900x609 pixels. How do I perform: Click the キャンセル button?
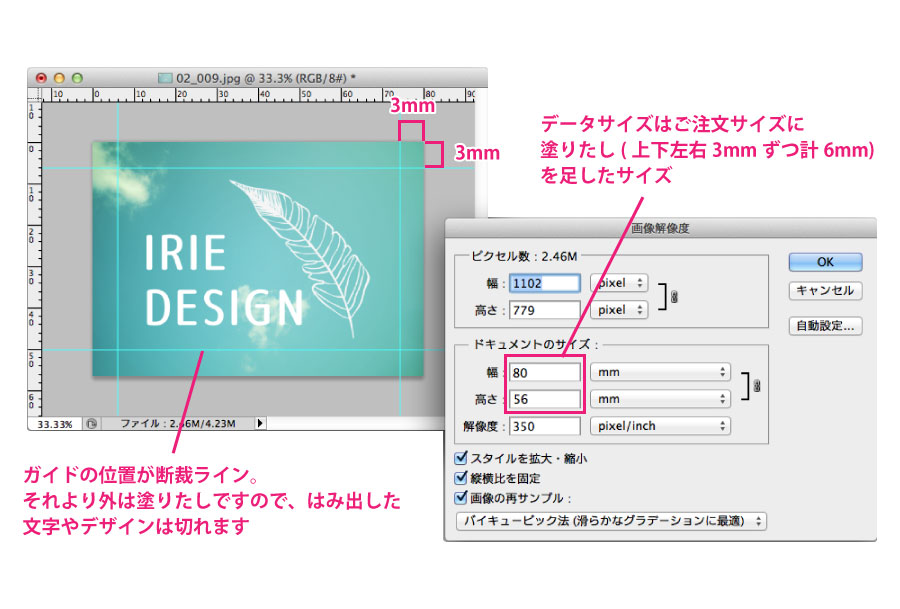(x=825, y=290)
